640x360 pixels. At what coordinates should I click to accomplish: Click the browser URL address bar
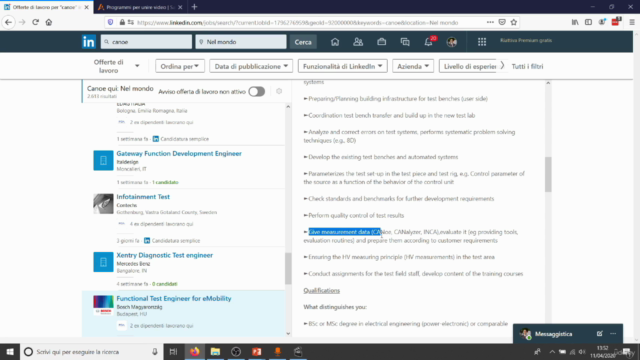click(297, 22)
